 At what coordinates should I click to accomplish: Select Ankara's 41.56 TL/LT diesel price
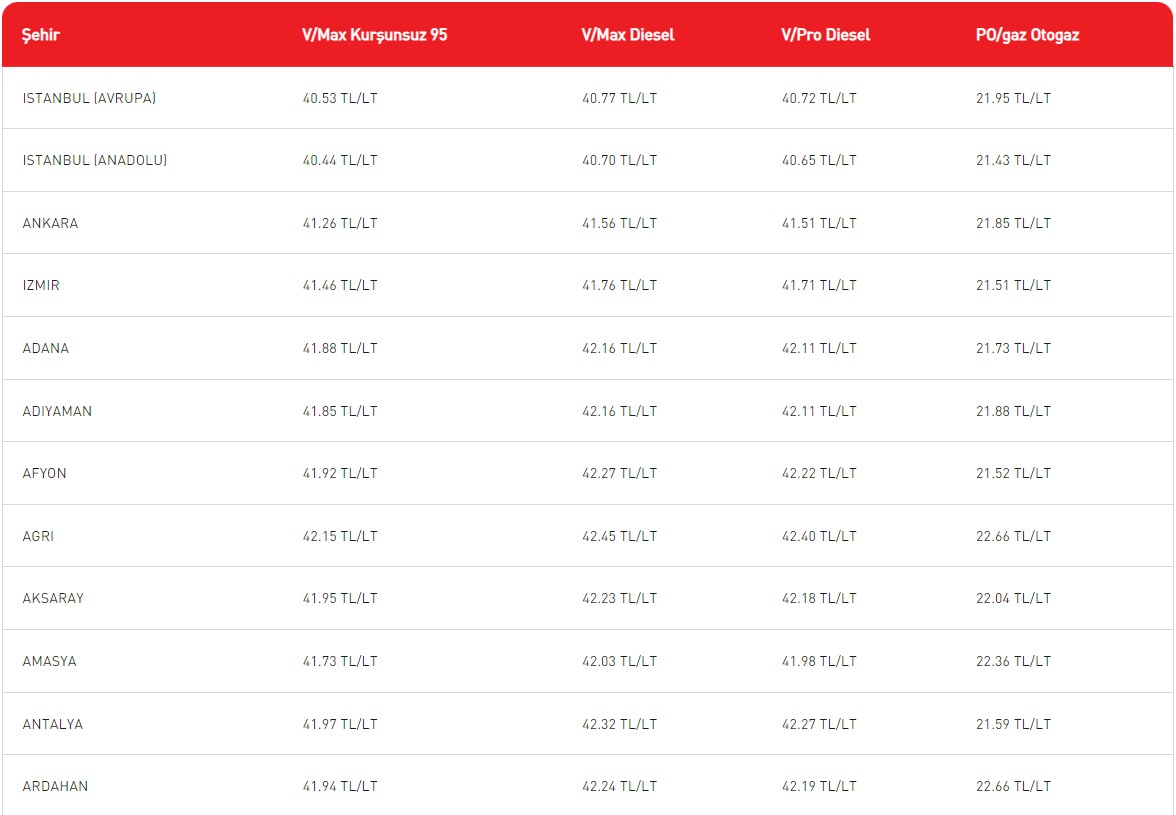tap(620, 223)
